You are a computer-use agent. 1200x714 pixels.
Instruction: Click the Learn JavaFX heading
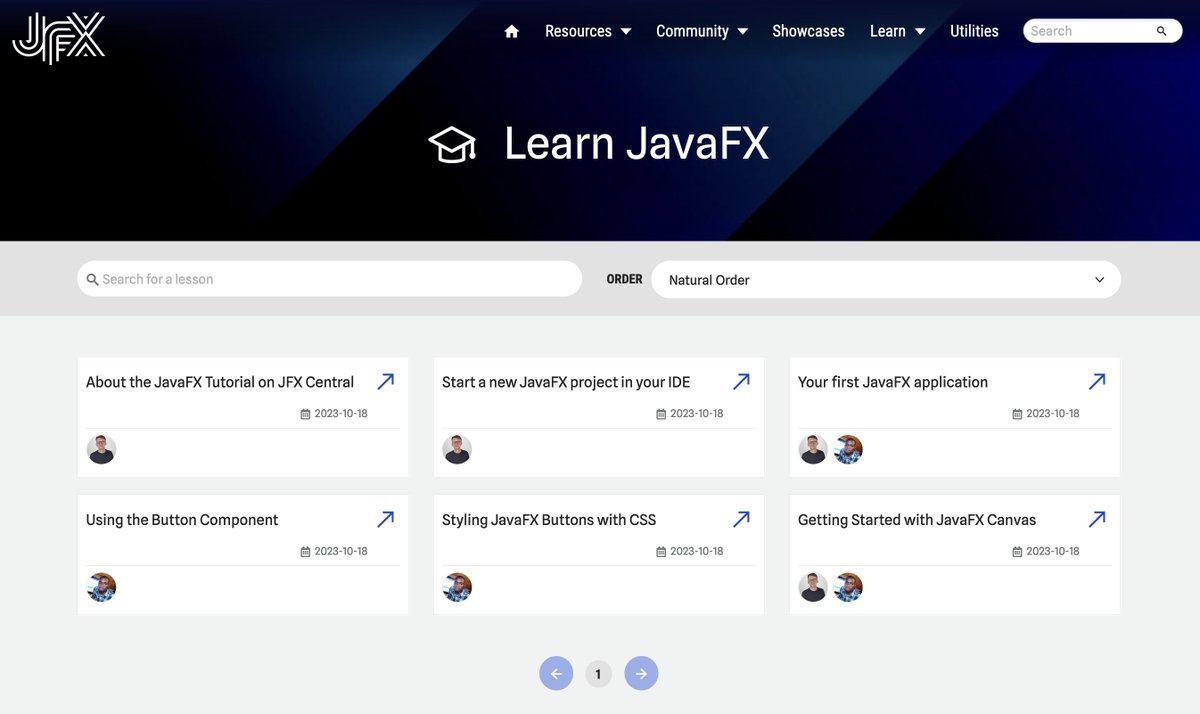point(636,144)
